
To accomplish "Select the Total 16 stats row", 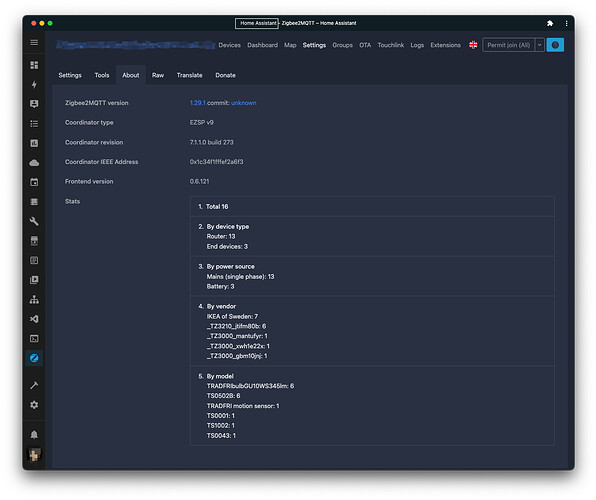I will [372, 206].
